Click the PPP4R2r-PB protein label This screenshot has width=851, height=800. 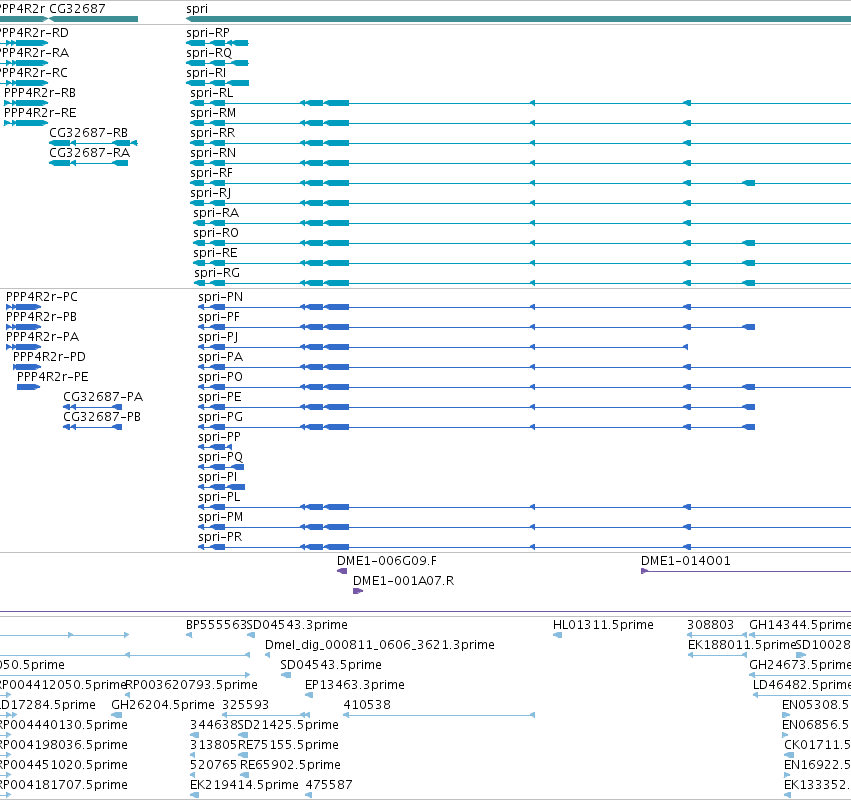(x=41, y=317)
